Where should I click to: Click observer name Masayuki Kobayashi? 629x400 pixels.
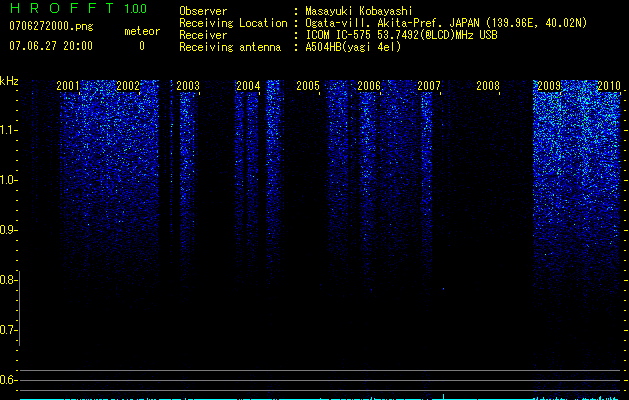359,11
